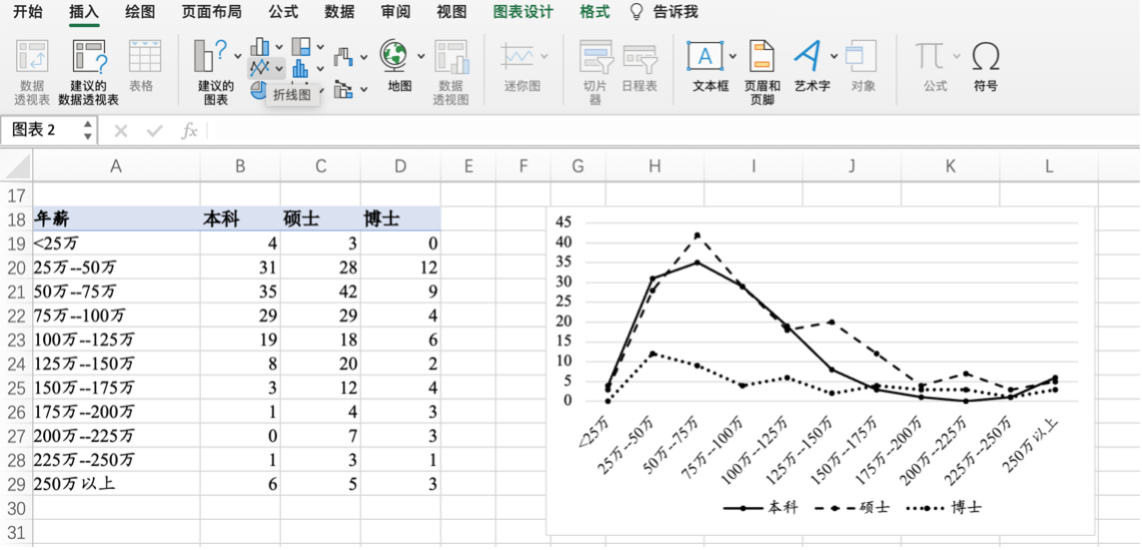
Task: Select the column chart icon in ribbon
Action: (x=260, y=46)
